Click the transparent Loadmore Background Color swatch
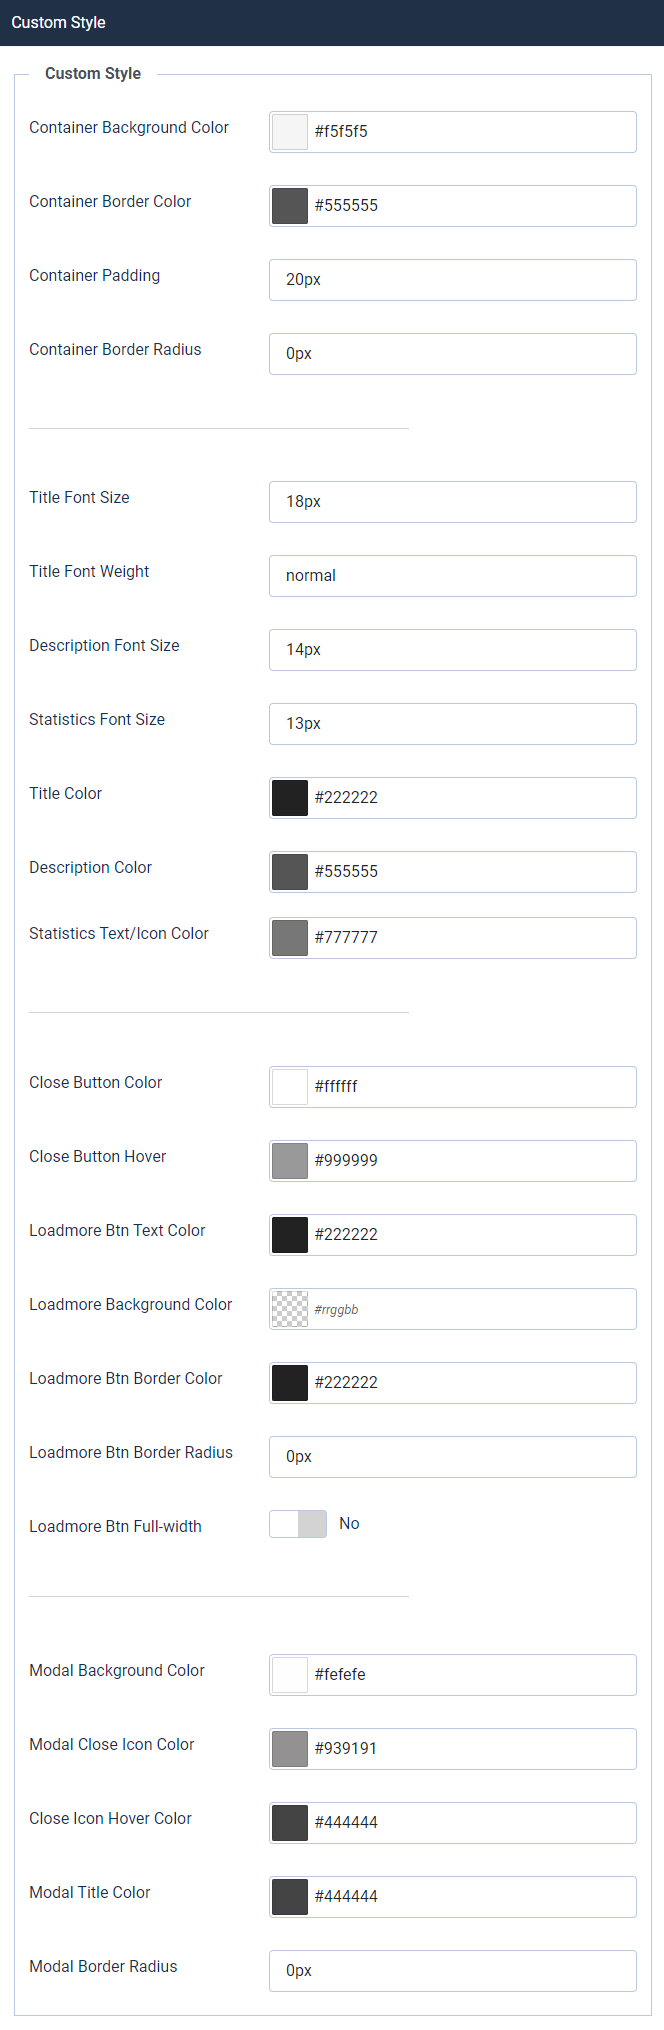The height and width of the screenshot is (2030, 664). click(x=290, y=1309)
